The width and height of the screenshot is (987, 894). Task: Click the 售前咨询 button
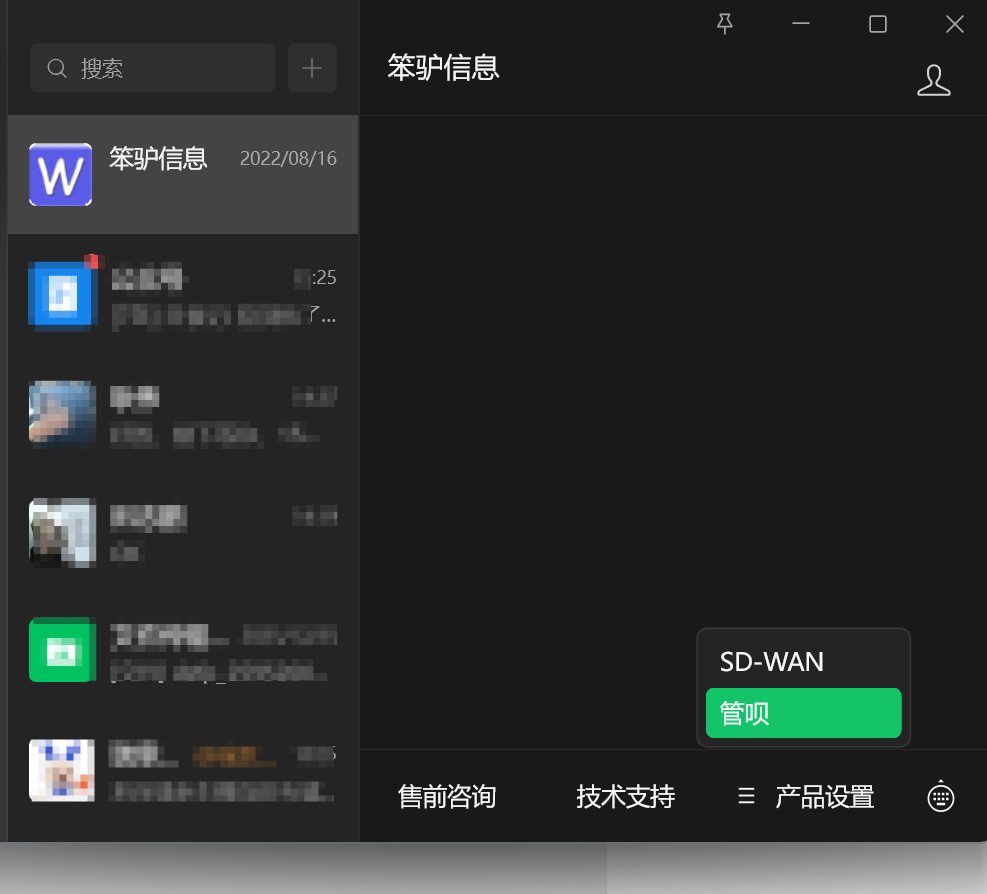(x=447, y=797)
